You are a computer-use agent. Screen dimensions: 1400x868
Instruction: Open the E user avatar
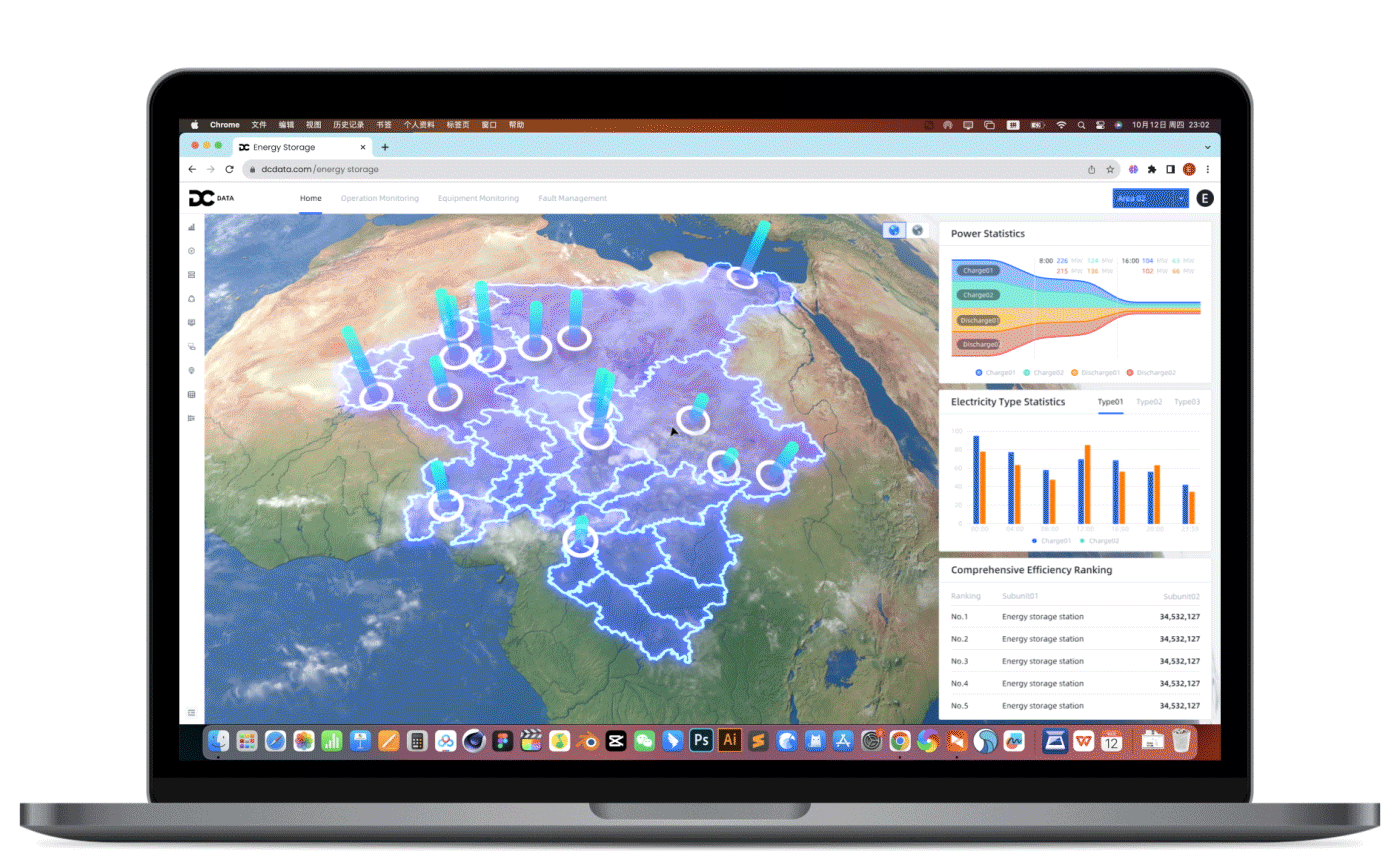point(1205,198)
